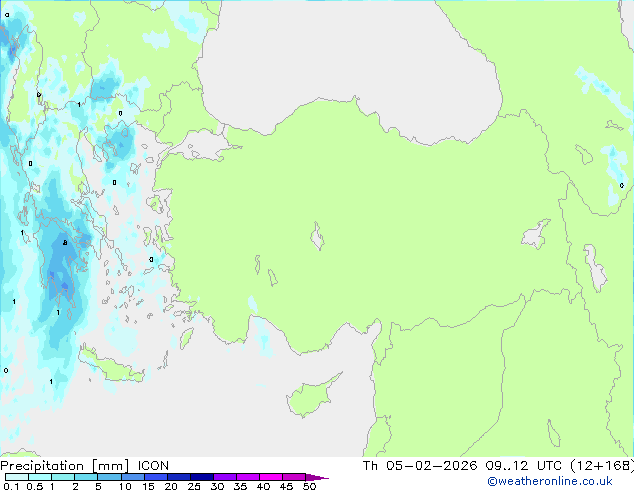Click the 'Precipitation [mm]' title text
The height and width of the screenshot is (490, 634).
coord(65,466)
